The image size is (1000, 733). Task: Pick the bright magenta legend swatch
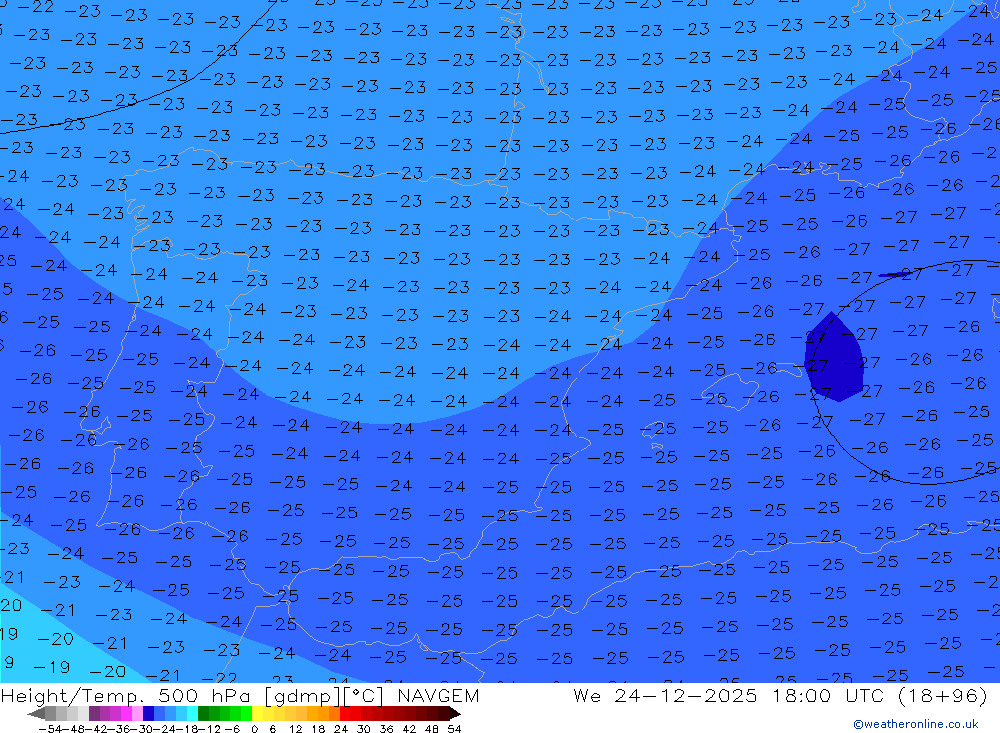pyautogui.click(x=126, y=713)
